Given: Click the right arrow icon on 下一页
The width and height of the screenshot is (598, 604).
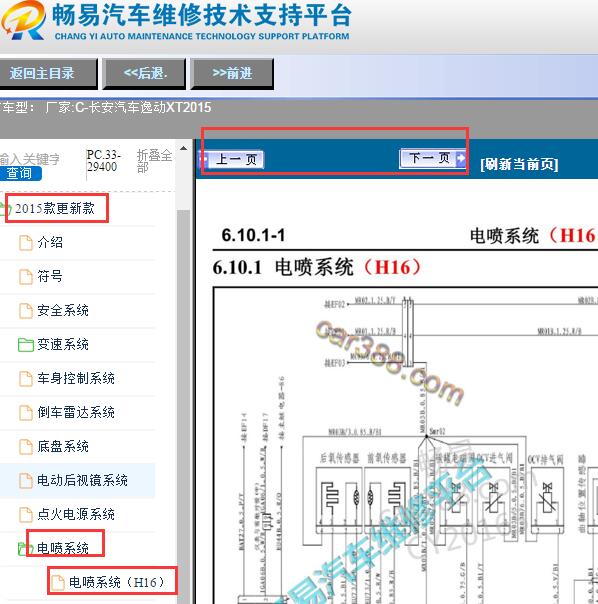Looking at the screenshot, I should click(460, 158).
